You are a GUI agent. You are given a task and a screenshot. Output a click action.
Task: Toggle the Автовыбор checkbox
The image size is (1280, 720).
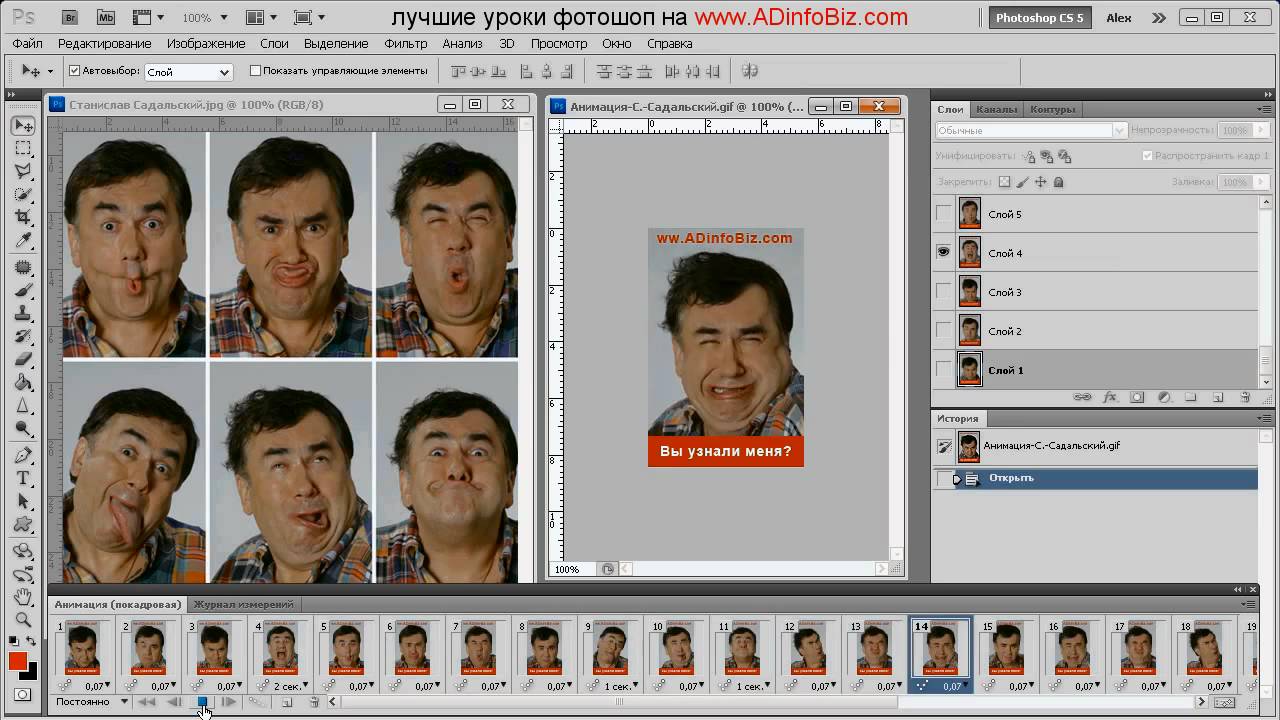point(74,71)
